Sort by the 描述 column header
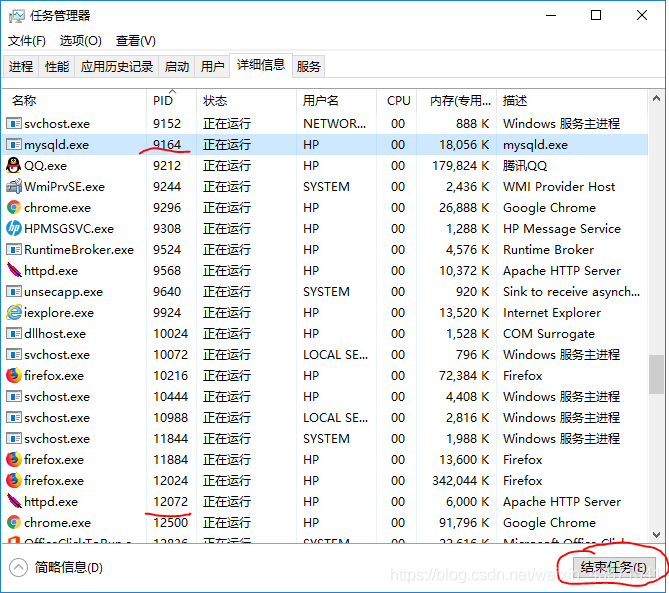 pyautogui.click(x=572, y=101)
